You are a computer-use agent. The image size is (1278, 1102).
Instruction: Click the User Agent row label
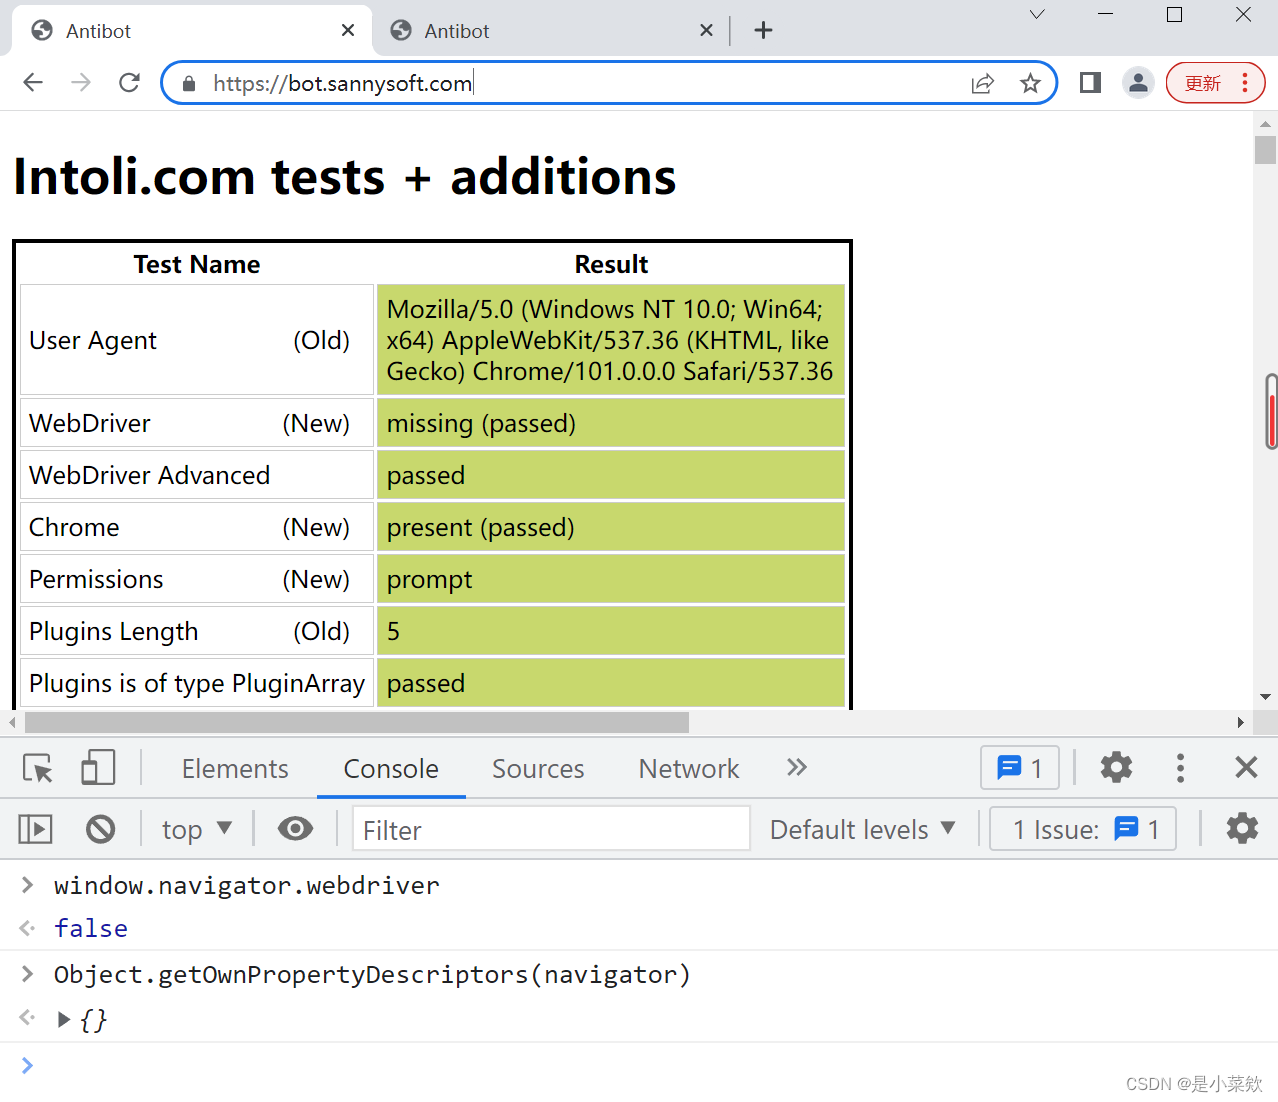pos(93,341)
